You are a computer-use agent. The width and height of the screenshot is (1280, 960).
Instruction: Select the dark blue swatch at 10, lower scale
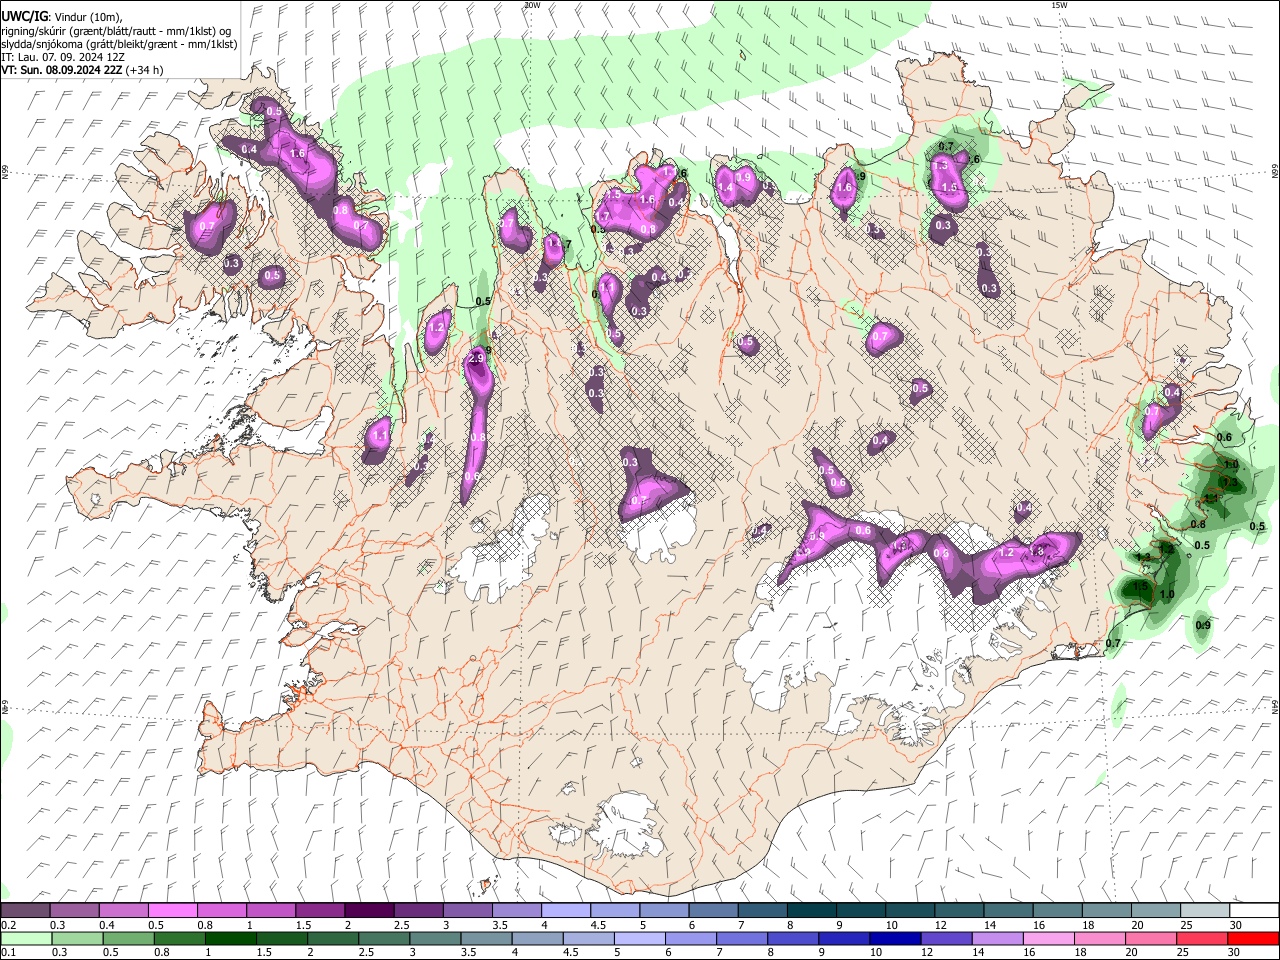tap(894, 938)
